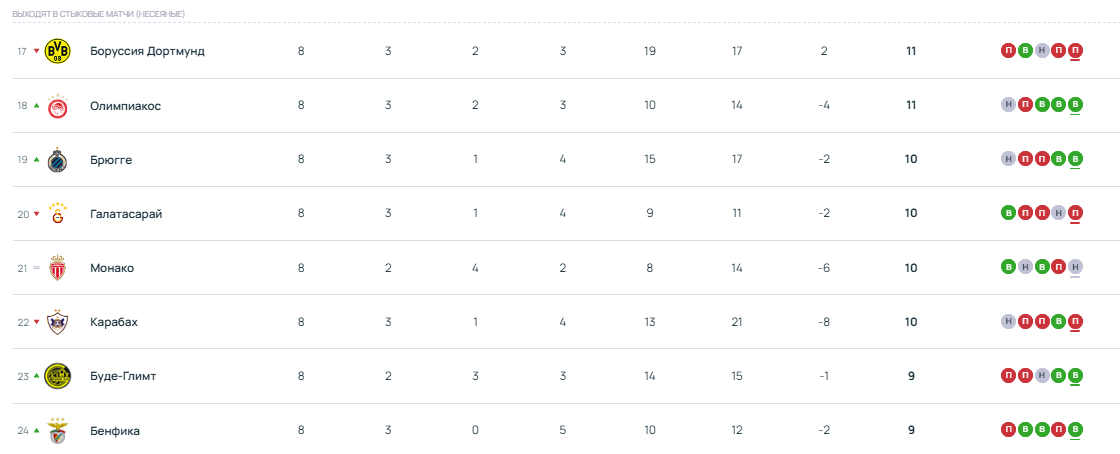
Task: Click Galatasaray's first green win badge
Action: click(x=1008, y=213)
